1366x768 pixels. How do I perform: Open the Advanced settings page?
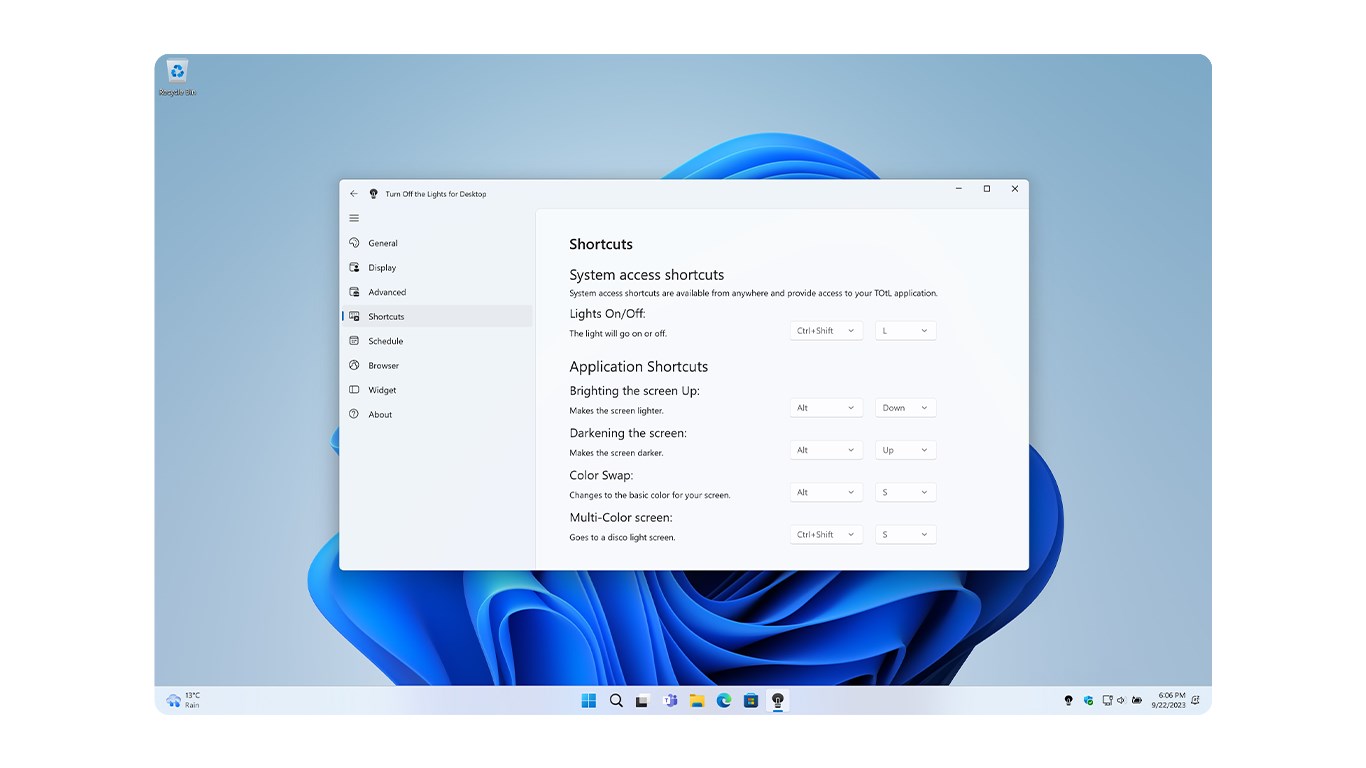coord(436,292)
